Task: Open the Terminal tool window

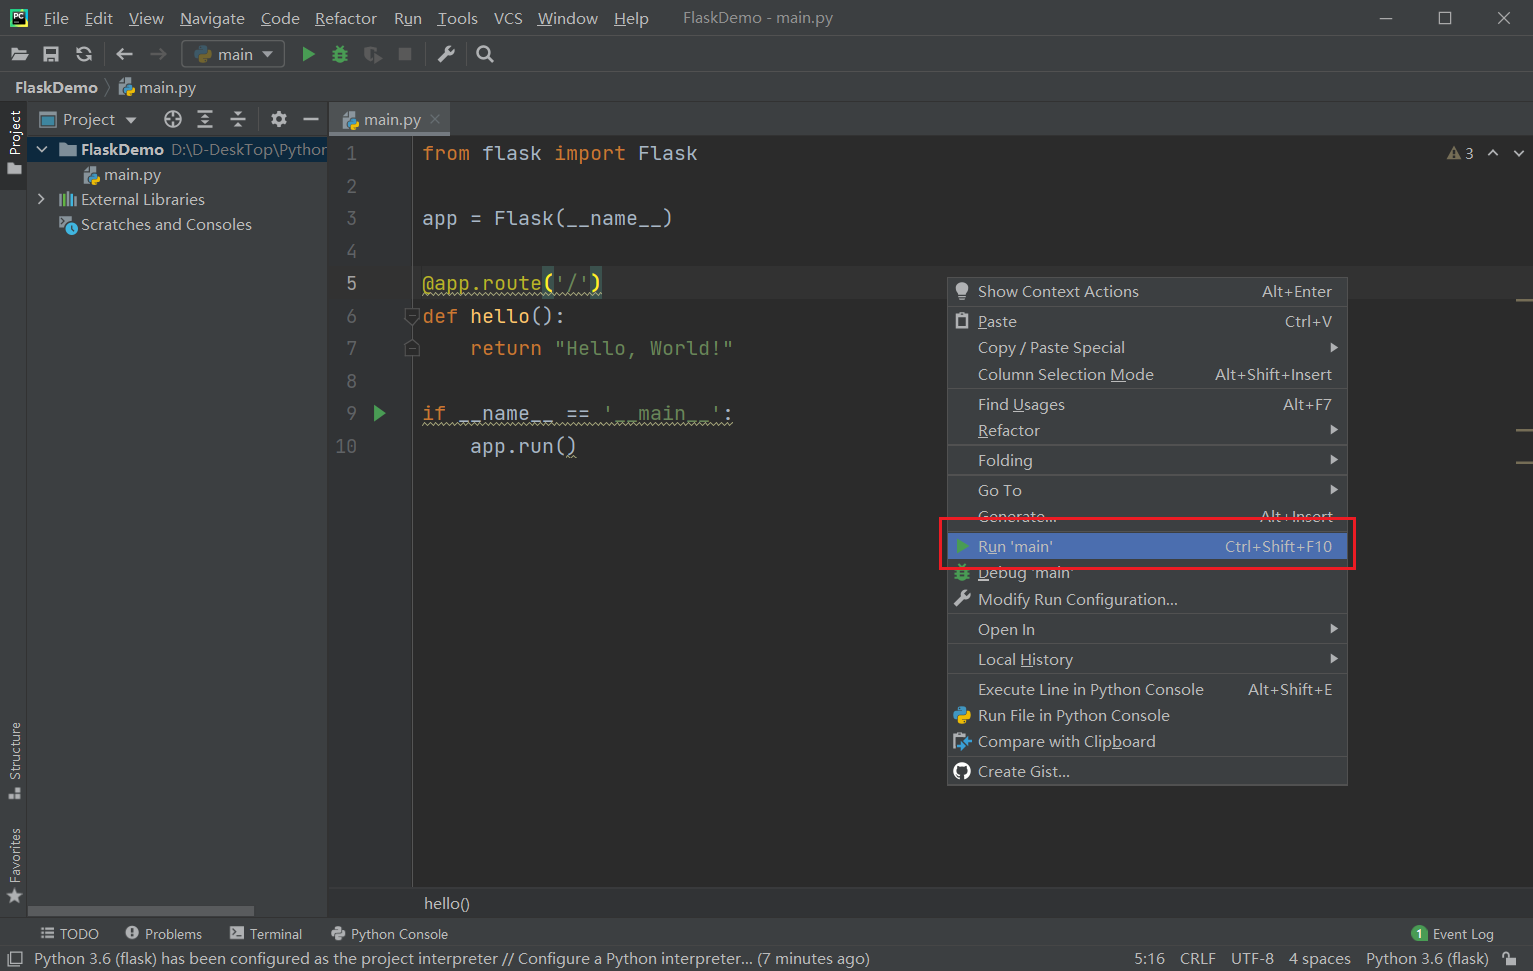Action: (x=266, y=934)
